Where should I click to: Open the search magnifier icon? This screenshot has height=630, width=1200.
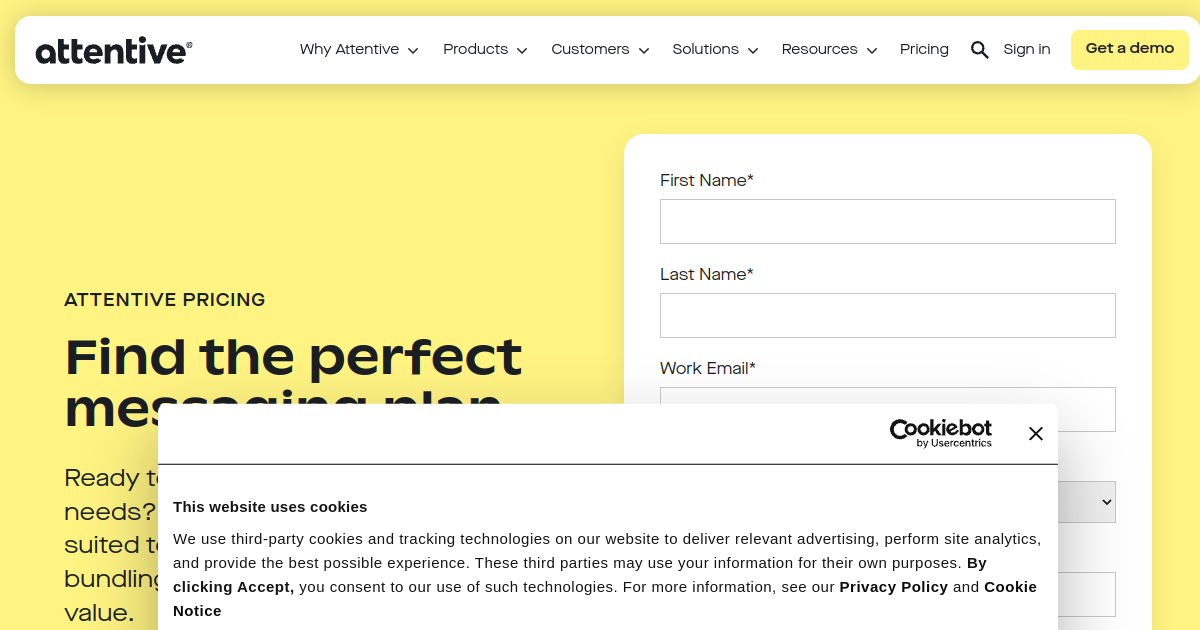980,50
